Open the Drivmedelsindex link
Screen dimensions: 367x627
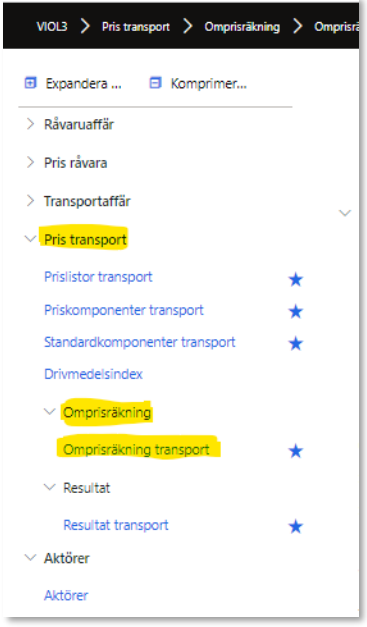coord(93,374)
